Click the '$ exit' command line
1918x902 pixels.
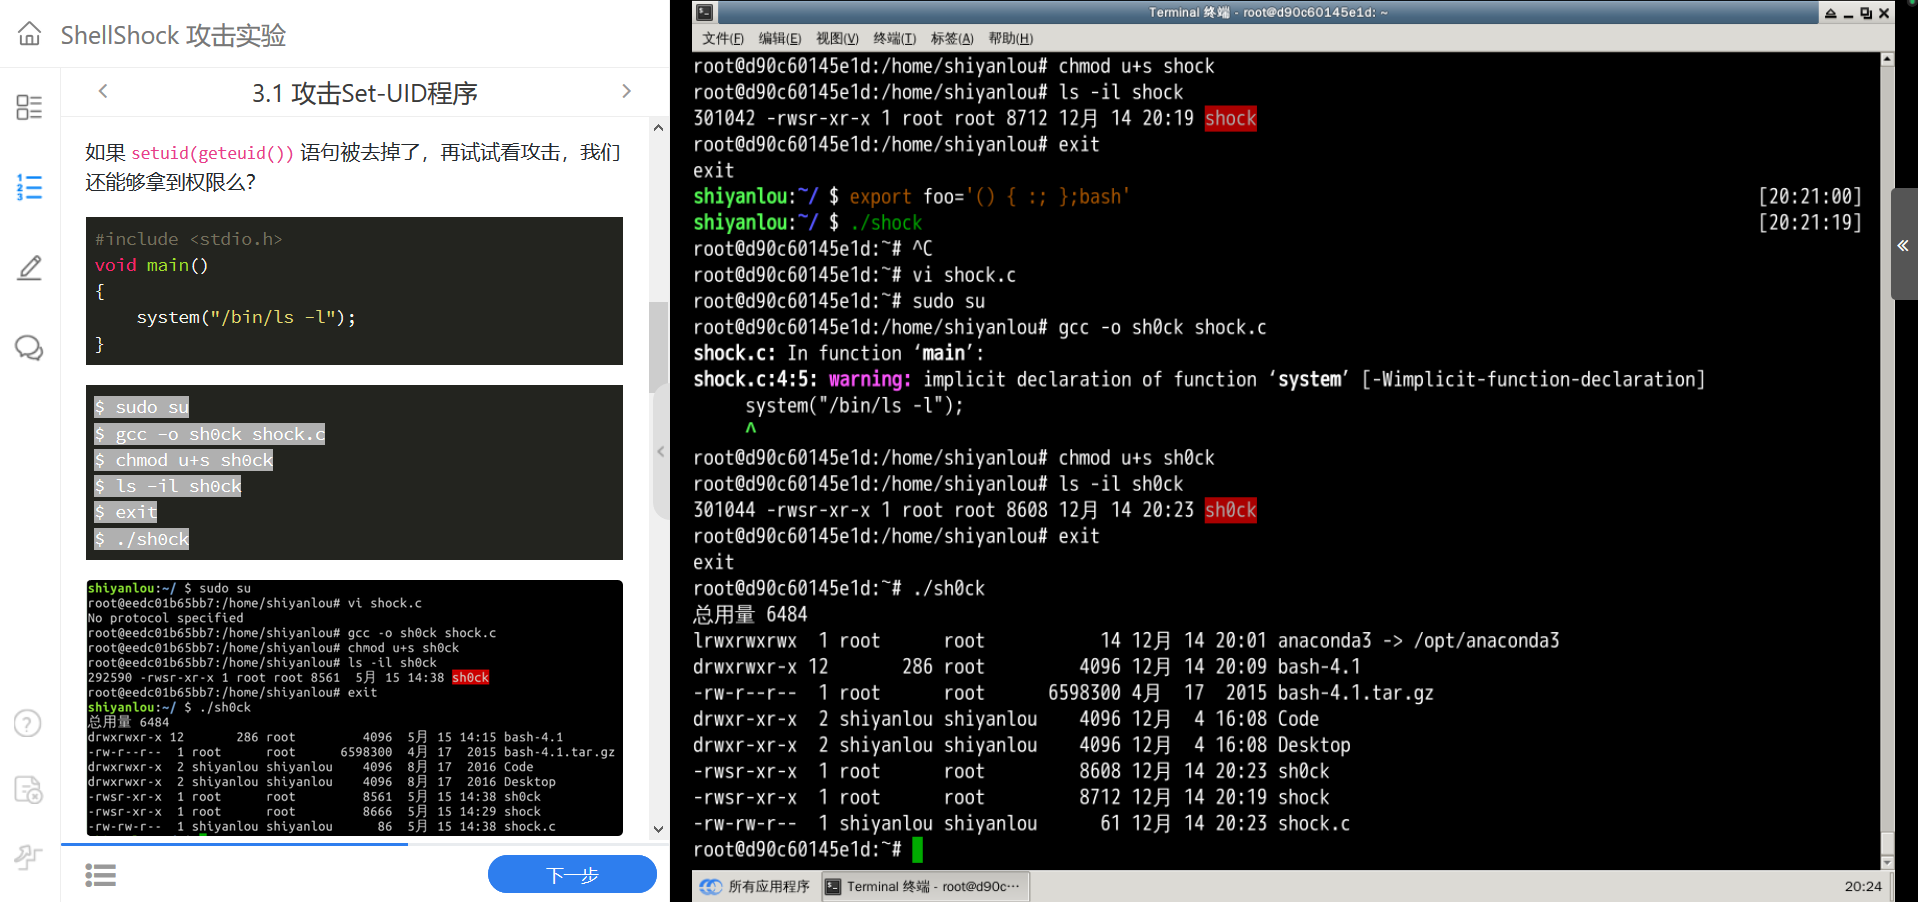[126, 512]
